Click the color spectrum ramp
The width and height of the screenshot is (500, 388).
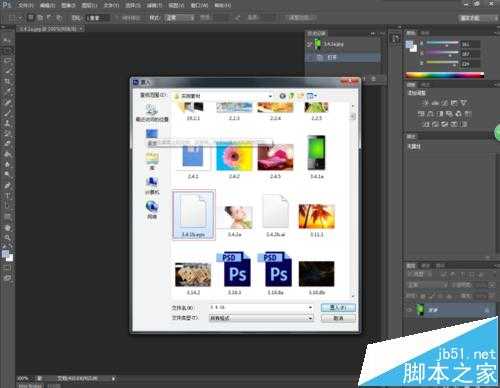click(445, 75)
